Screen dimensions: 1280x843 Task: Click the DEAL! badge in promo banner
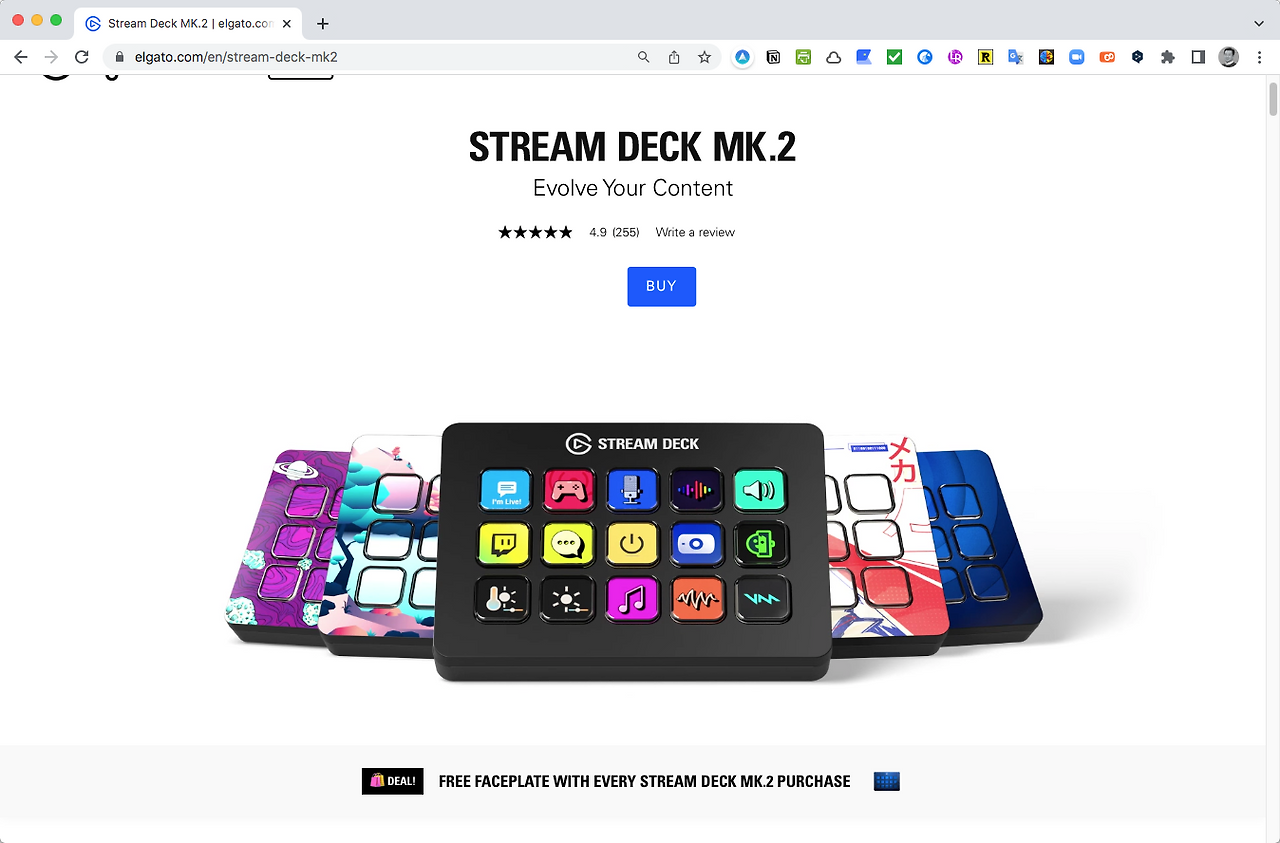(393, 781)
